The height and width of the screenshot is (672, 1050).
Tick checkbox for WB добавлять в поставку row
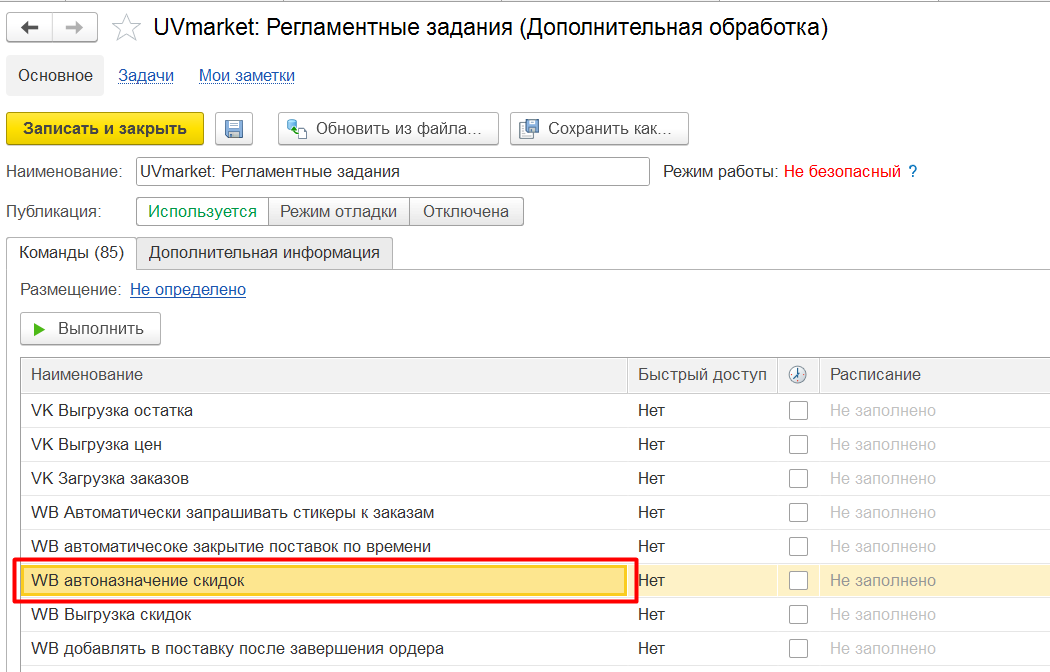[x=798, y=649]
